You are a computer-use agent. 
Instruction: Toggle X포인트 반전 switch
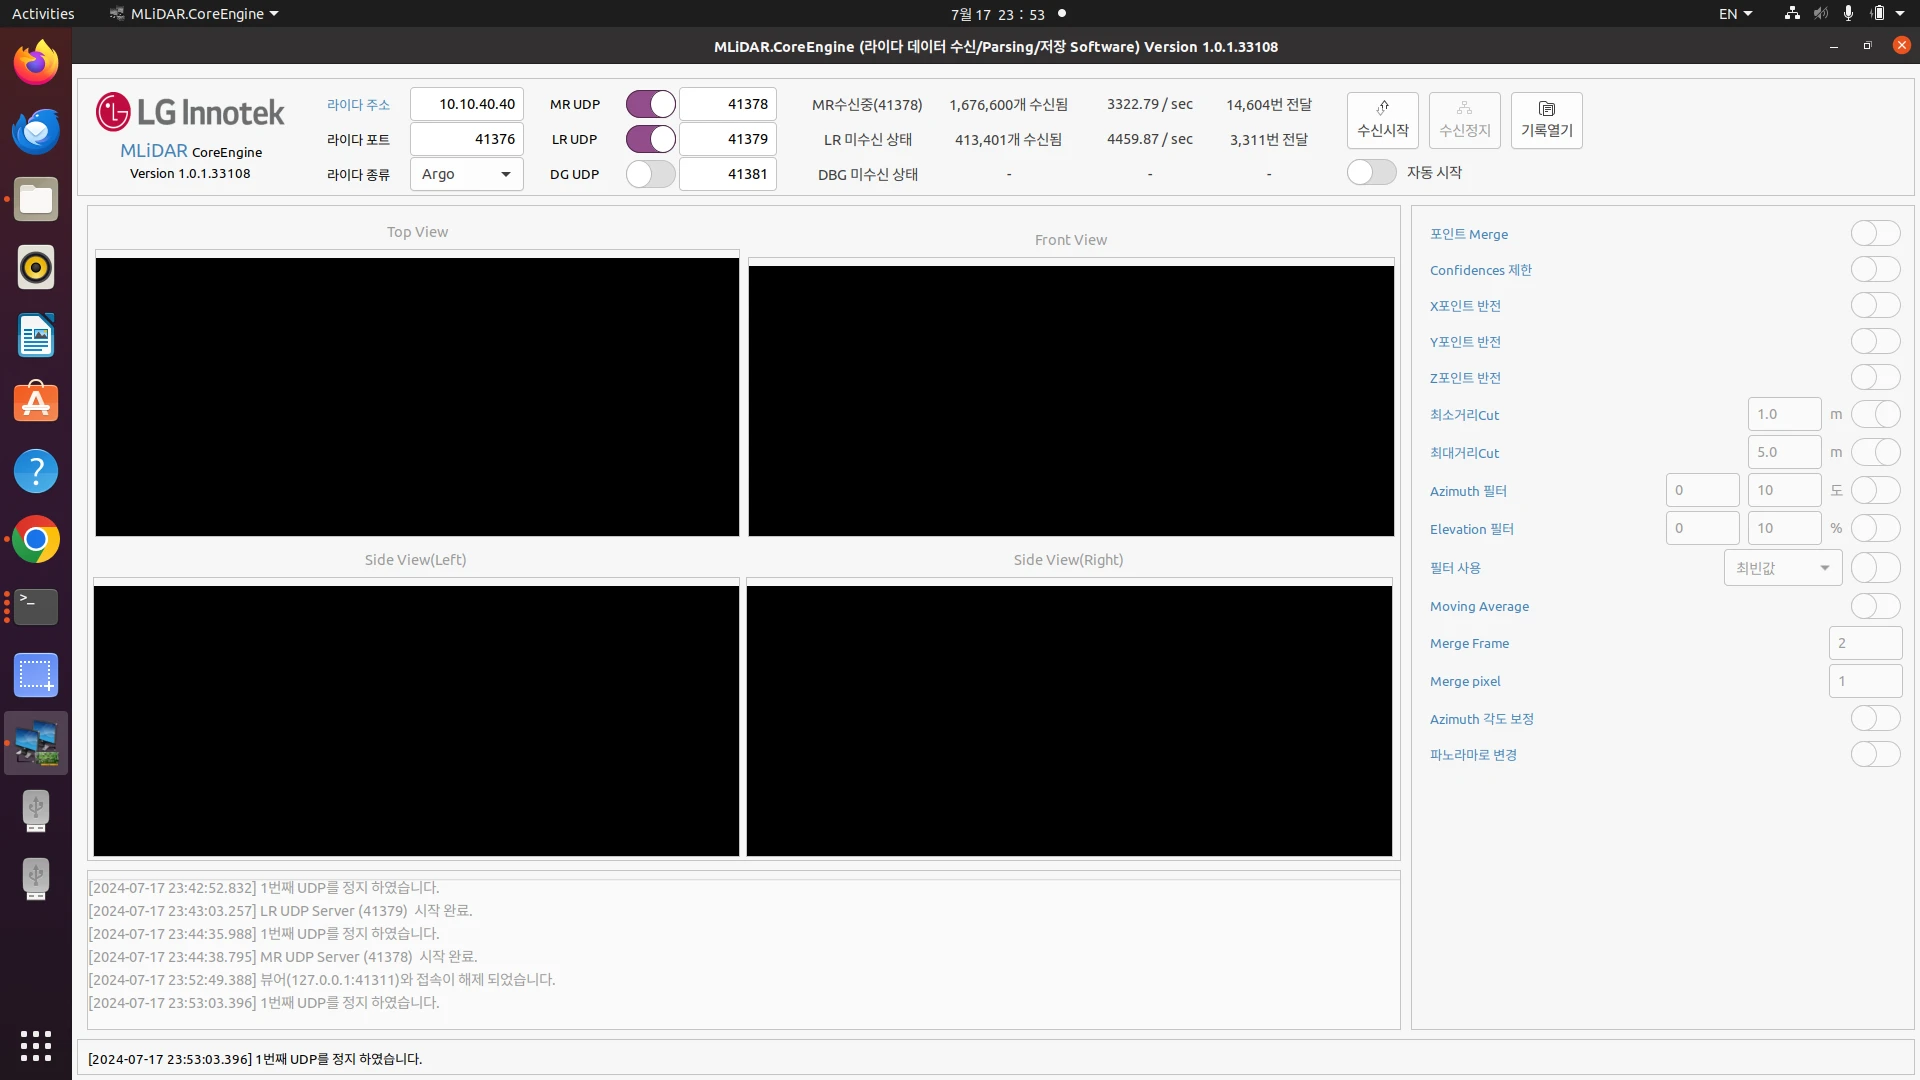[x=1875, y=305]
